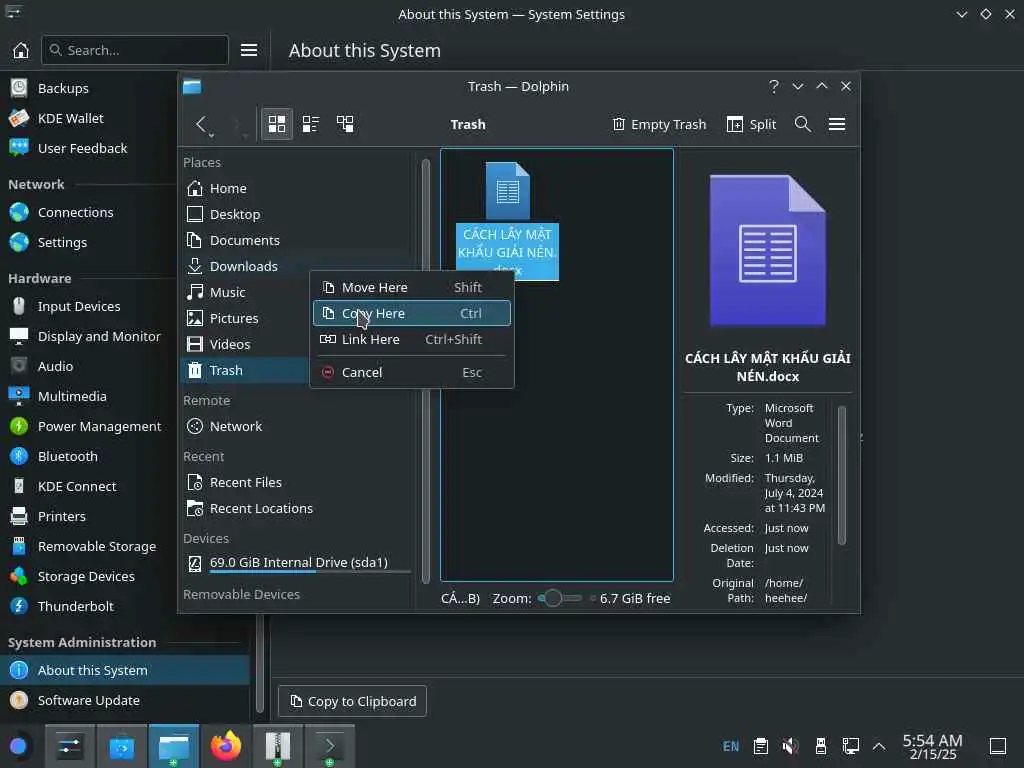This screenshot has height=768, width=1024.
Task: Open Dolphin hamburger menu
Action: [x=837, y=124]
